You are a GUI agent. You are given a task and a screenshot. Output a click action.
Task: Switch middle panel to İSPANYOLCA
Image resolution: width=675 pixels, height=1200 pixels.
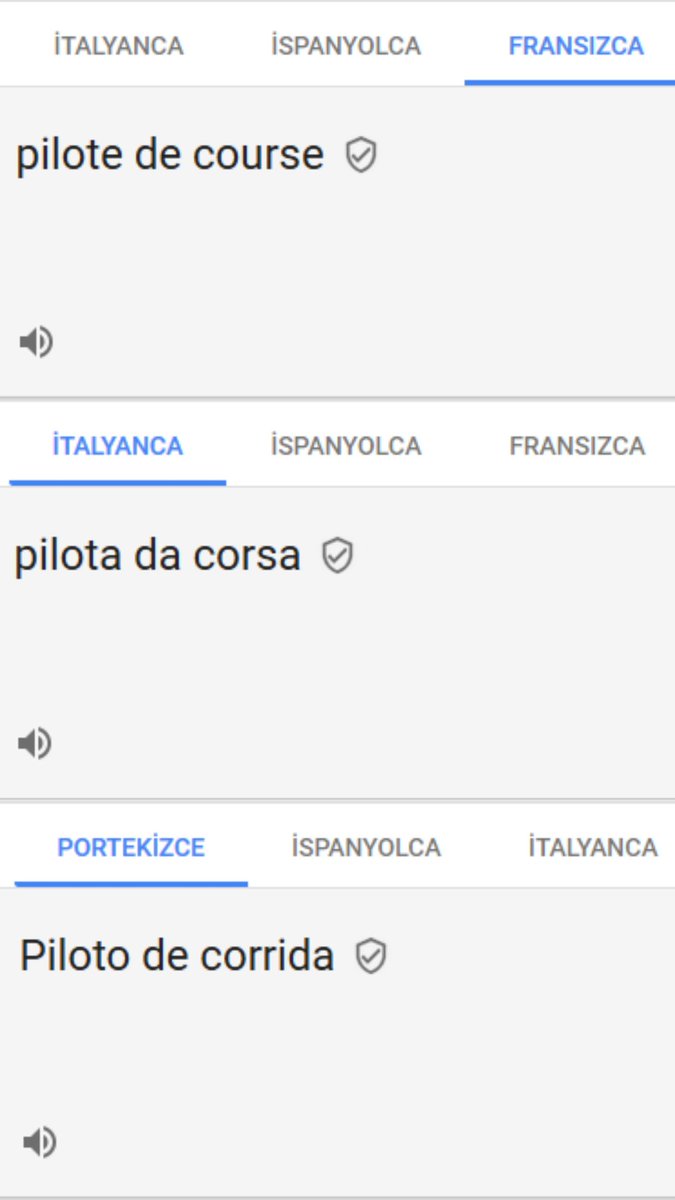tap(346, 446)
